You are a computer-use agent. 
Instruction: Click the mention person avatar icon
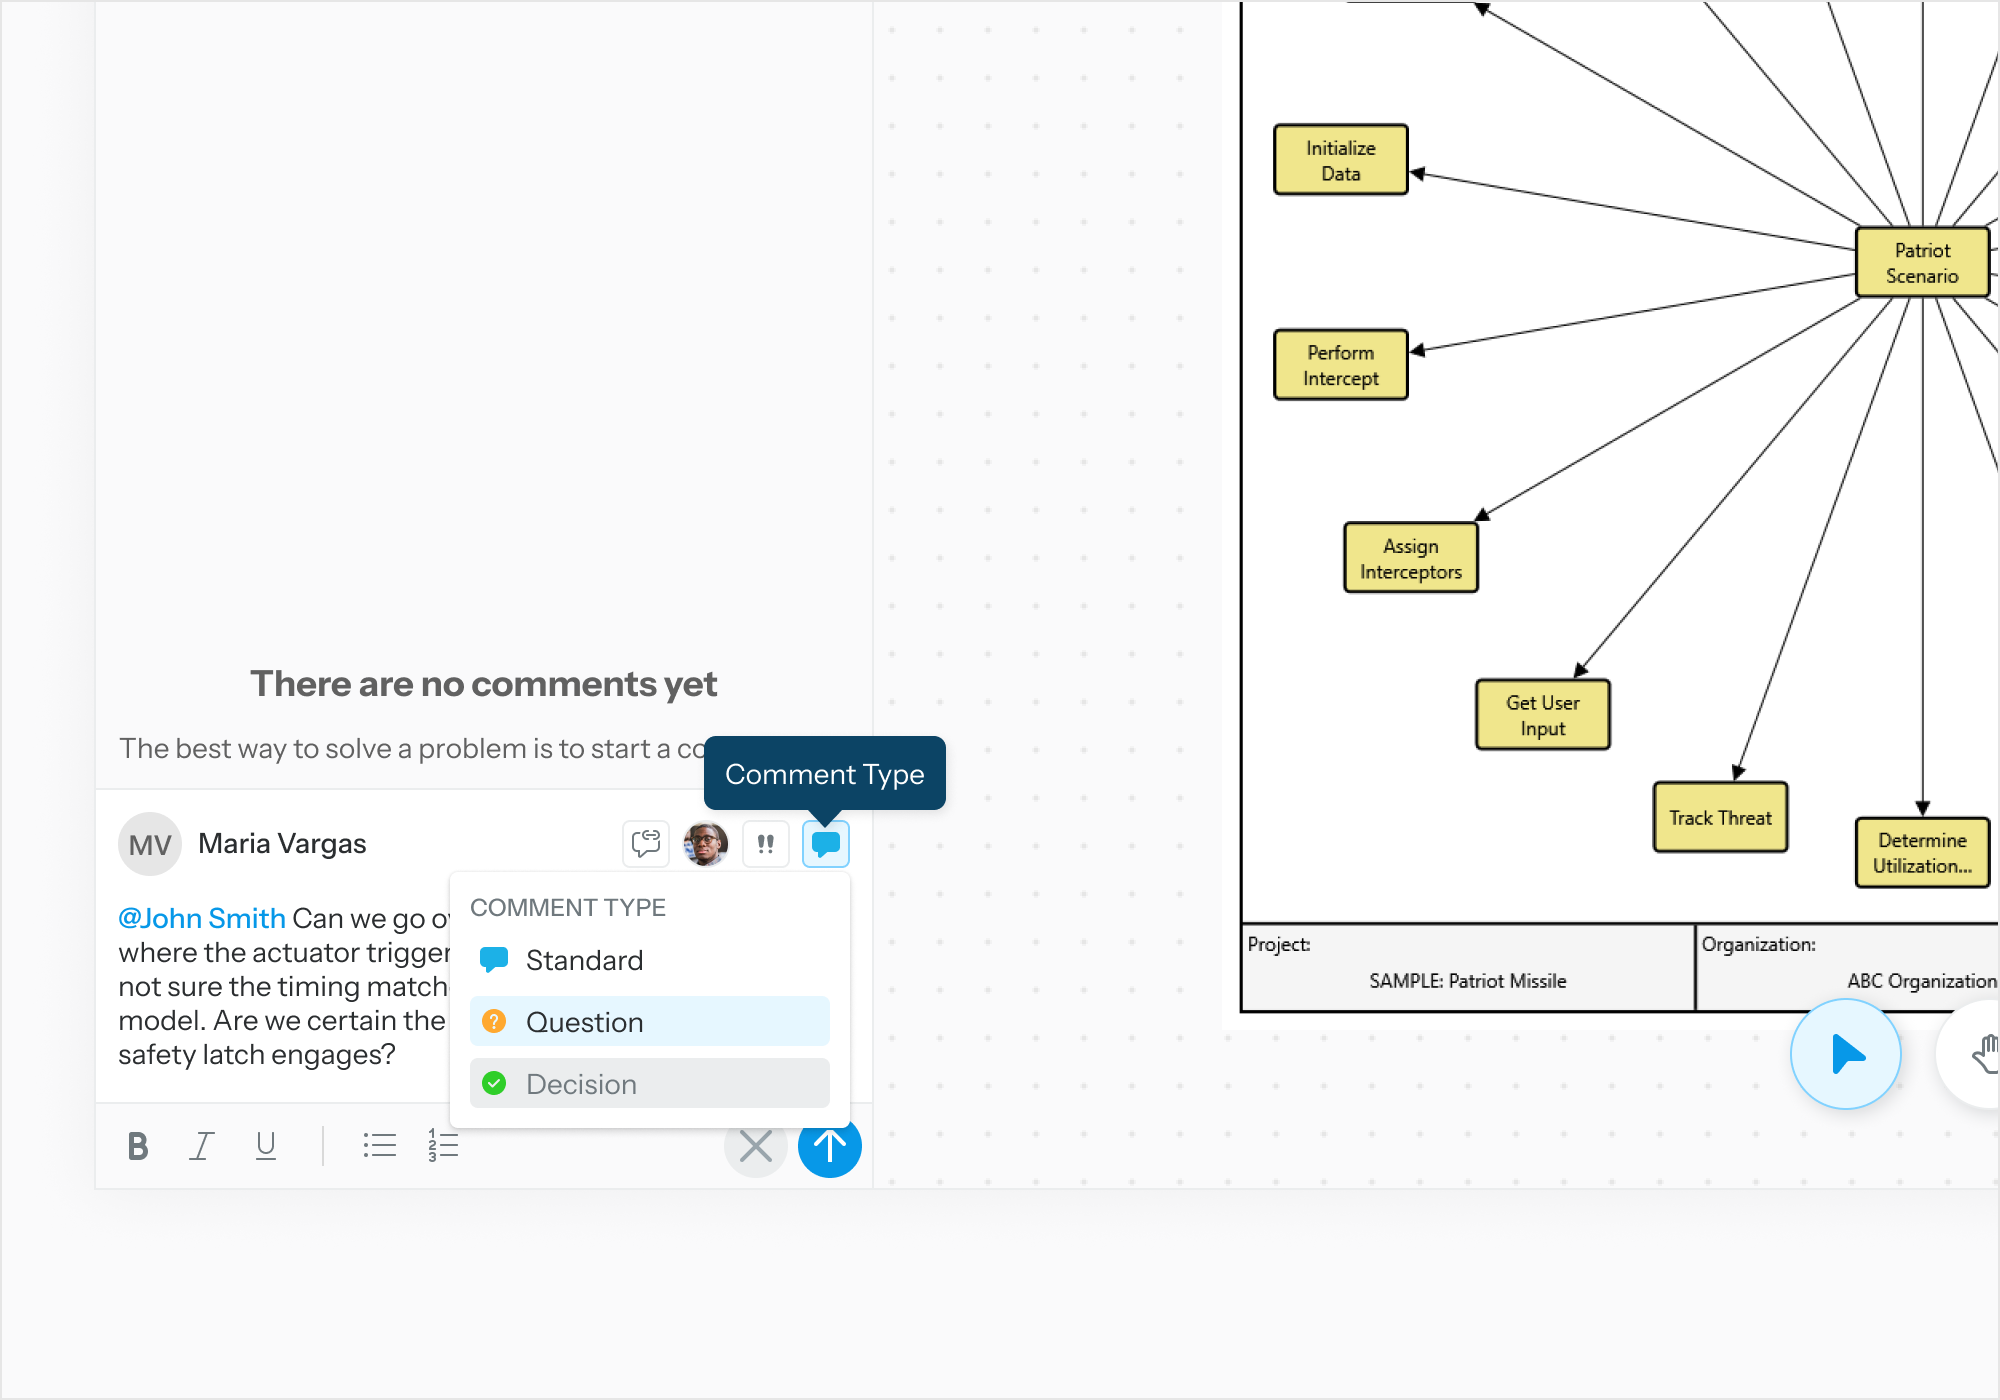(x=706, y=843)
